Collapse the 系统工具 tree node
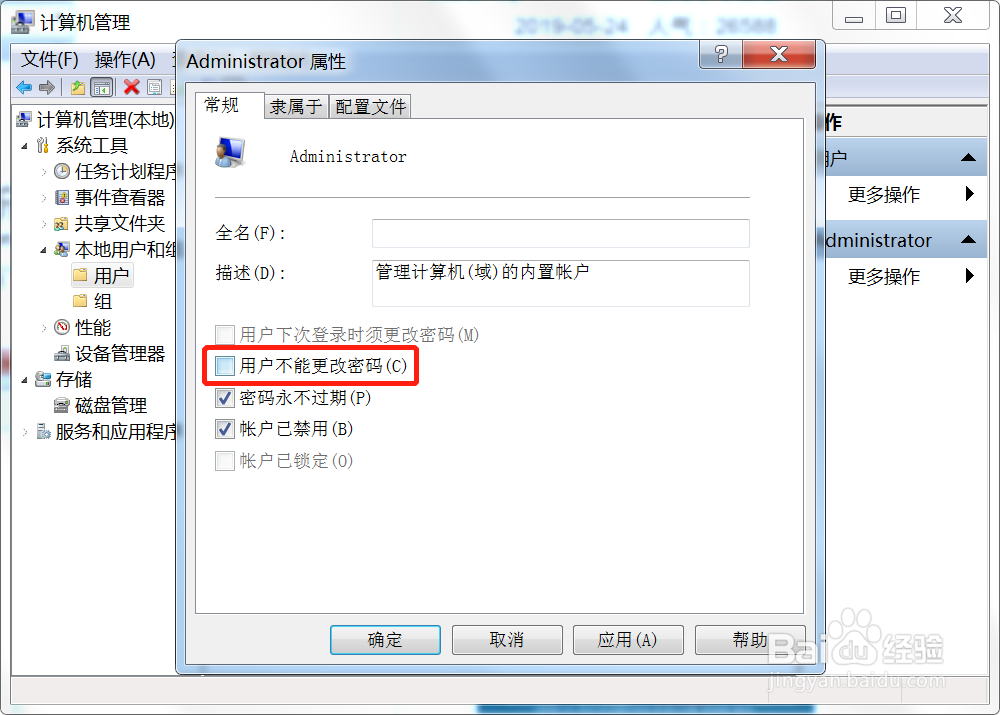 24,146
